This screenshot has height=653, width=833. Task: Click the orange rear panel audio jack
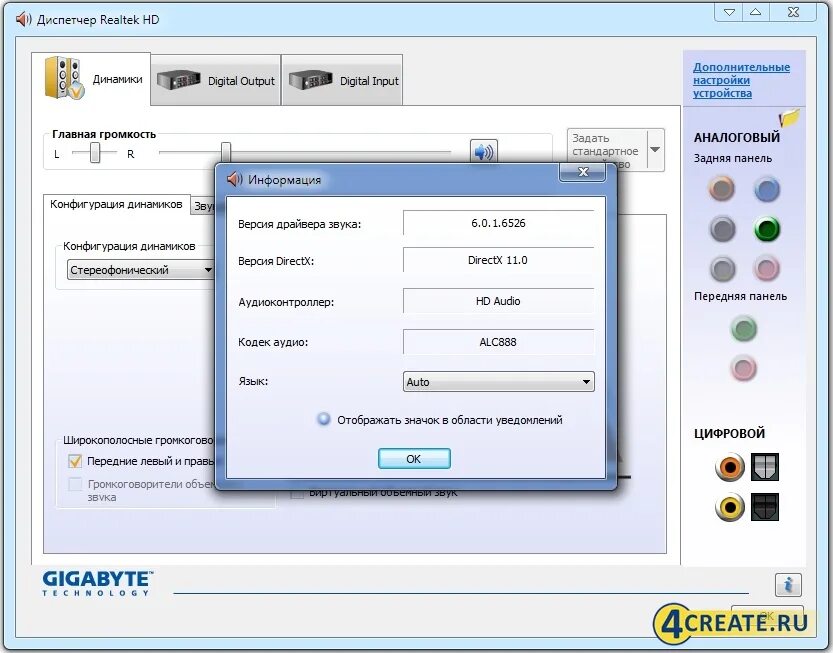tap(721, 189)
